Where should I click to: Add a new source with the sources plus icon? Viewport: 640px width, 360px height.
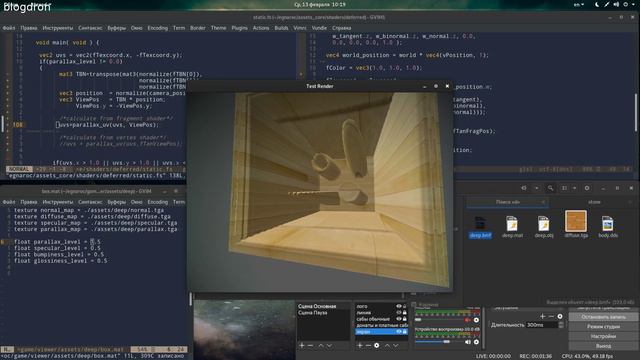(x=360, y=346)
